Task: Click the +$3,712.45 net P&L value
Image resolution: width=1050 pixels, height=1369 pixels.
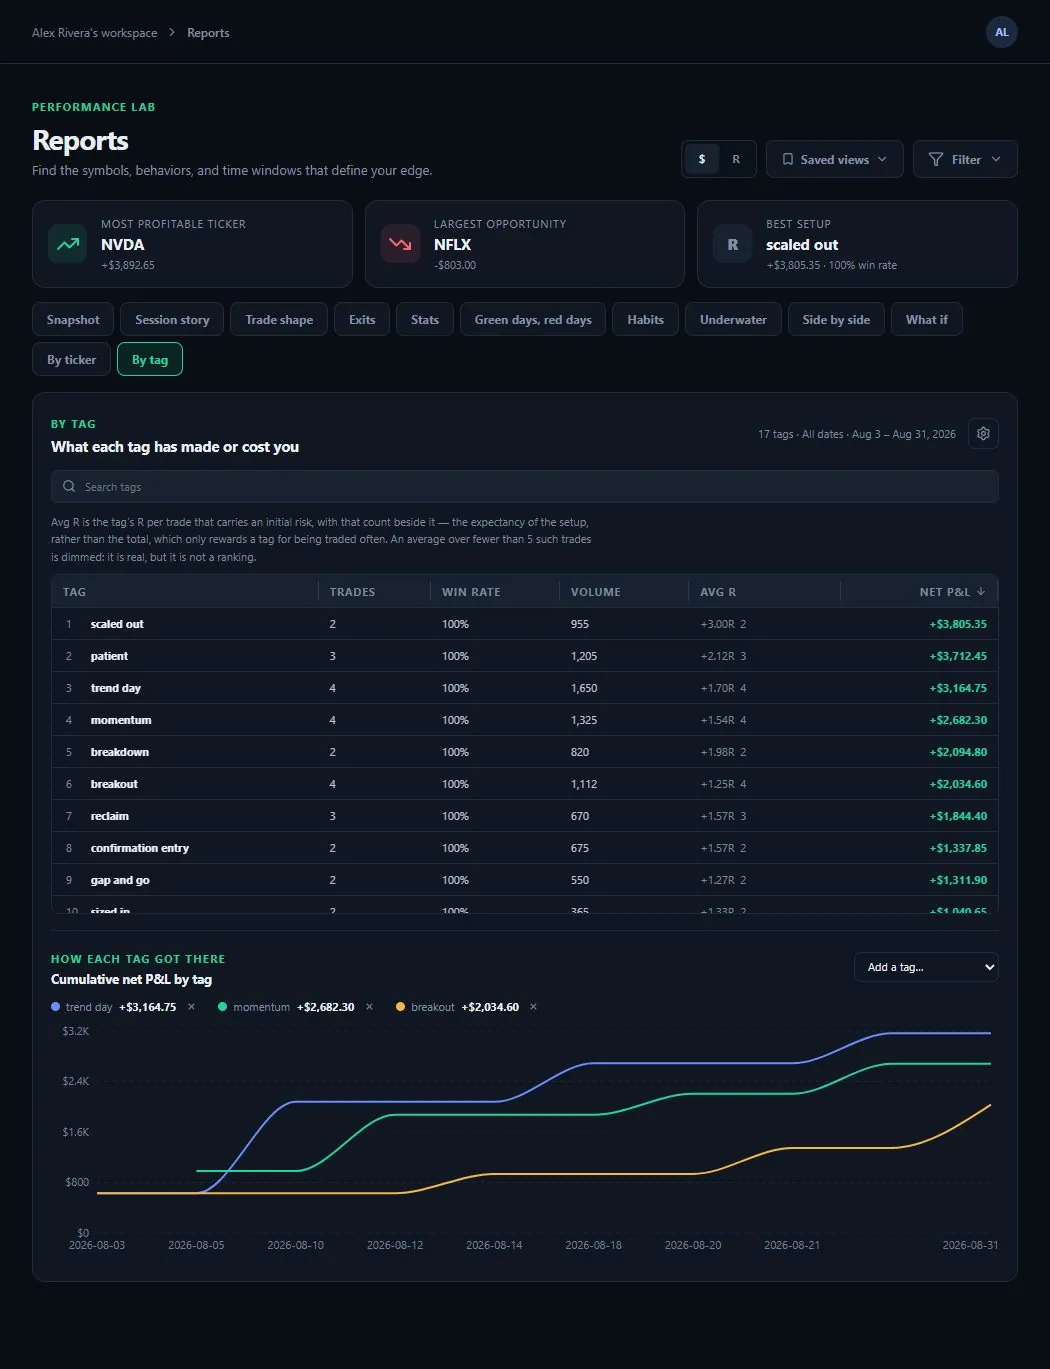Action: click(958, 656)
